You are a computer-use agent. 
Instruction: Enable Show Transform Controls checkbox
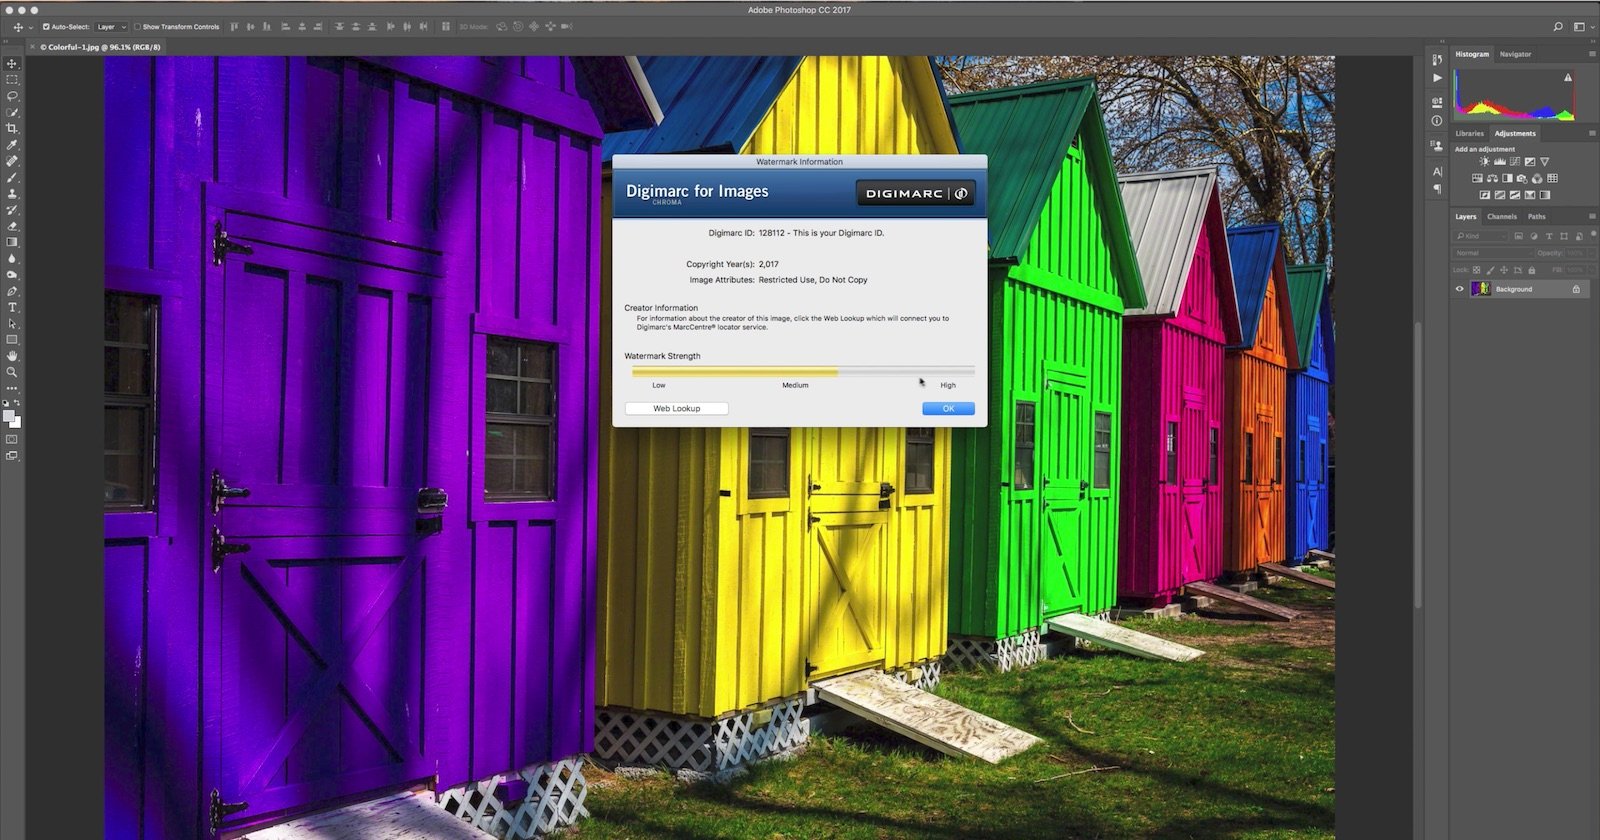(138, 27)
